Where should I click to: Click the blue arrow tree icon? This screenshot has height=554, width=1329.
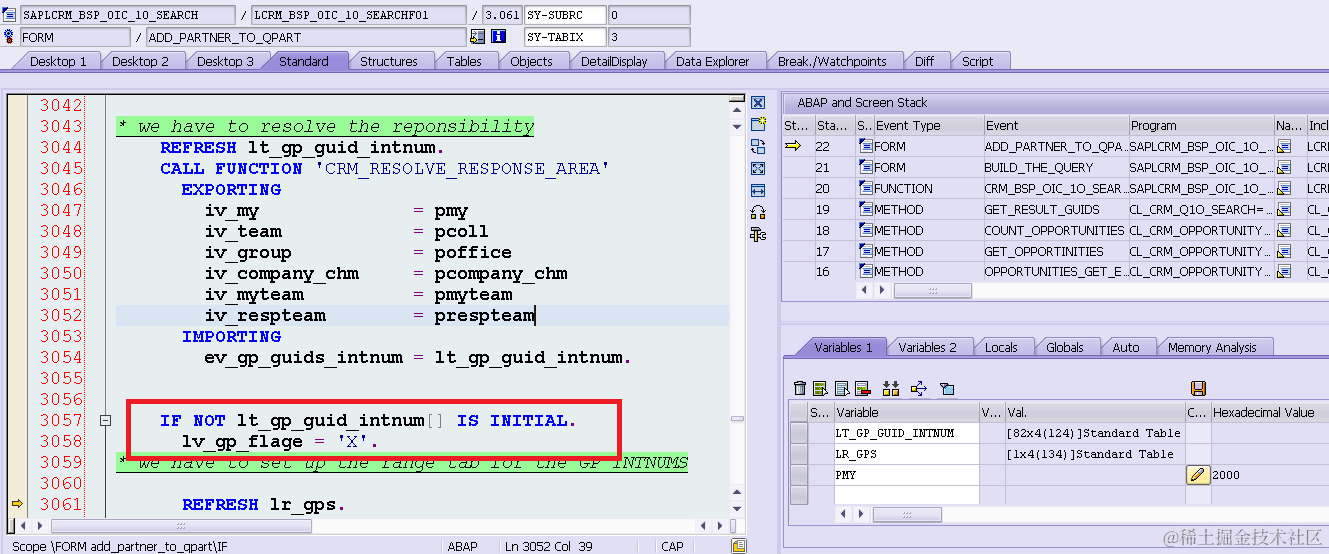point(919,388)
